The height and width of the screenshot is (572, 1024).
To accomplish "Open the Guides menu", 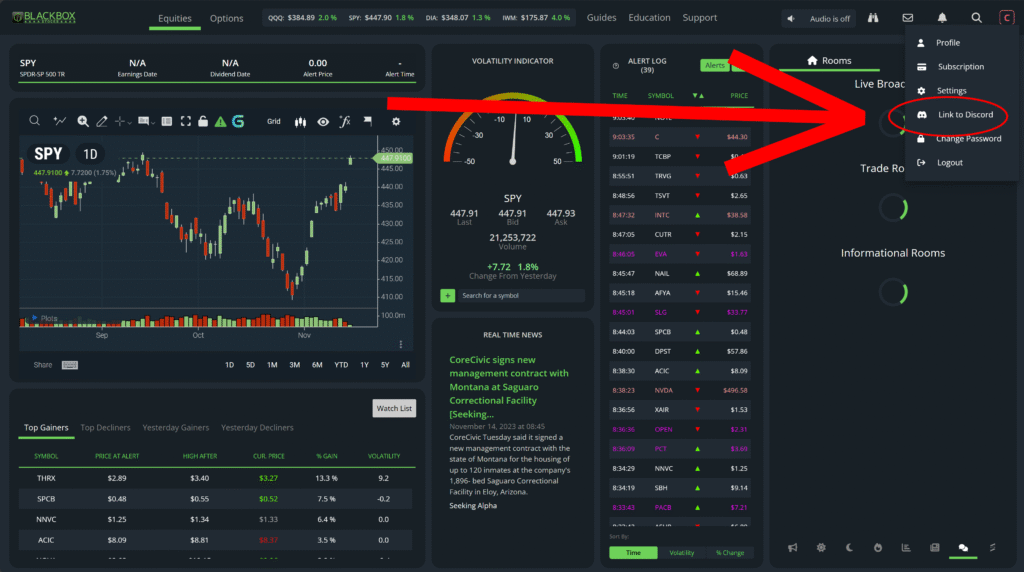I will pyautogui.click(x=601, y=18).
